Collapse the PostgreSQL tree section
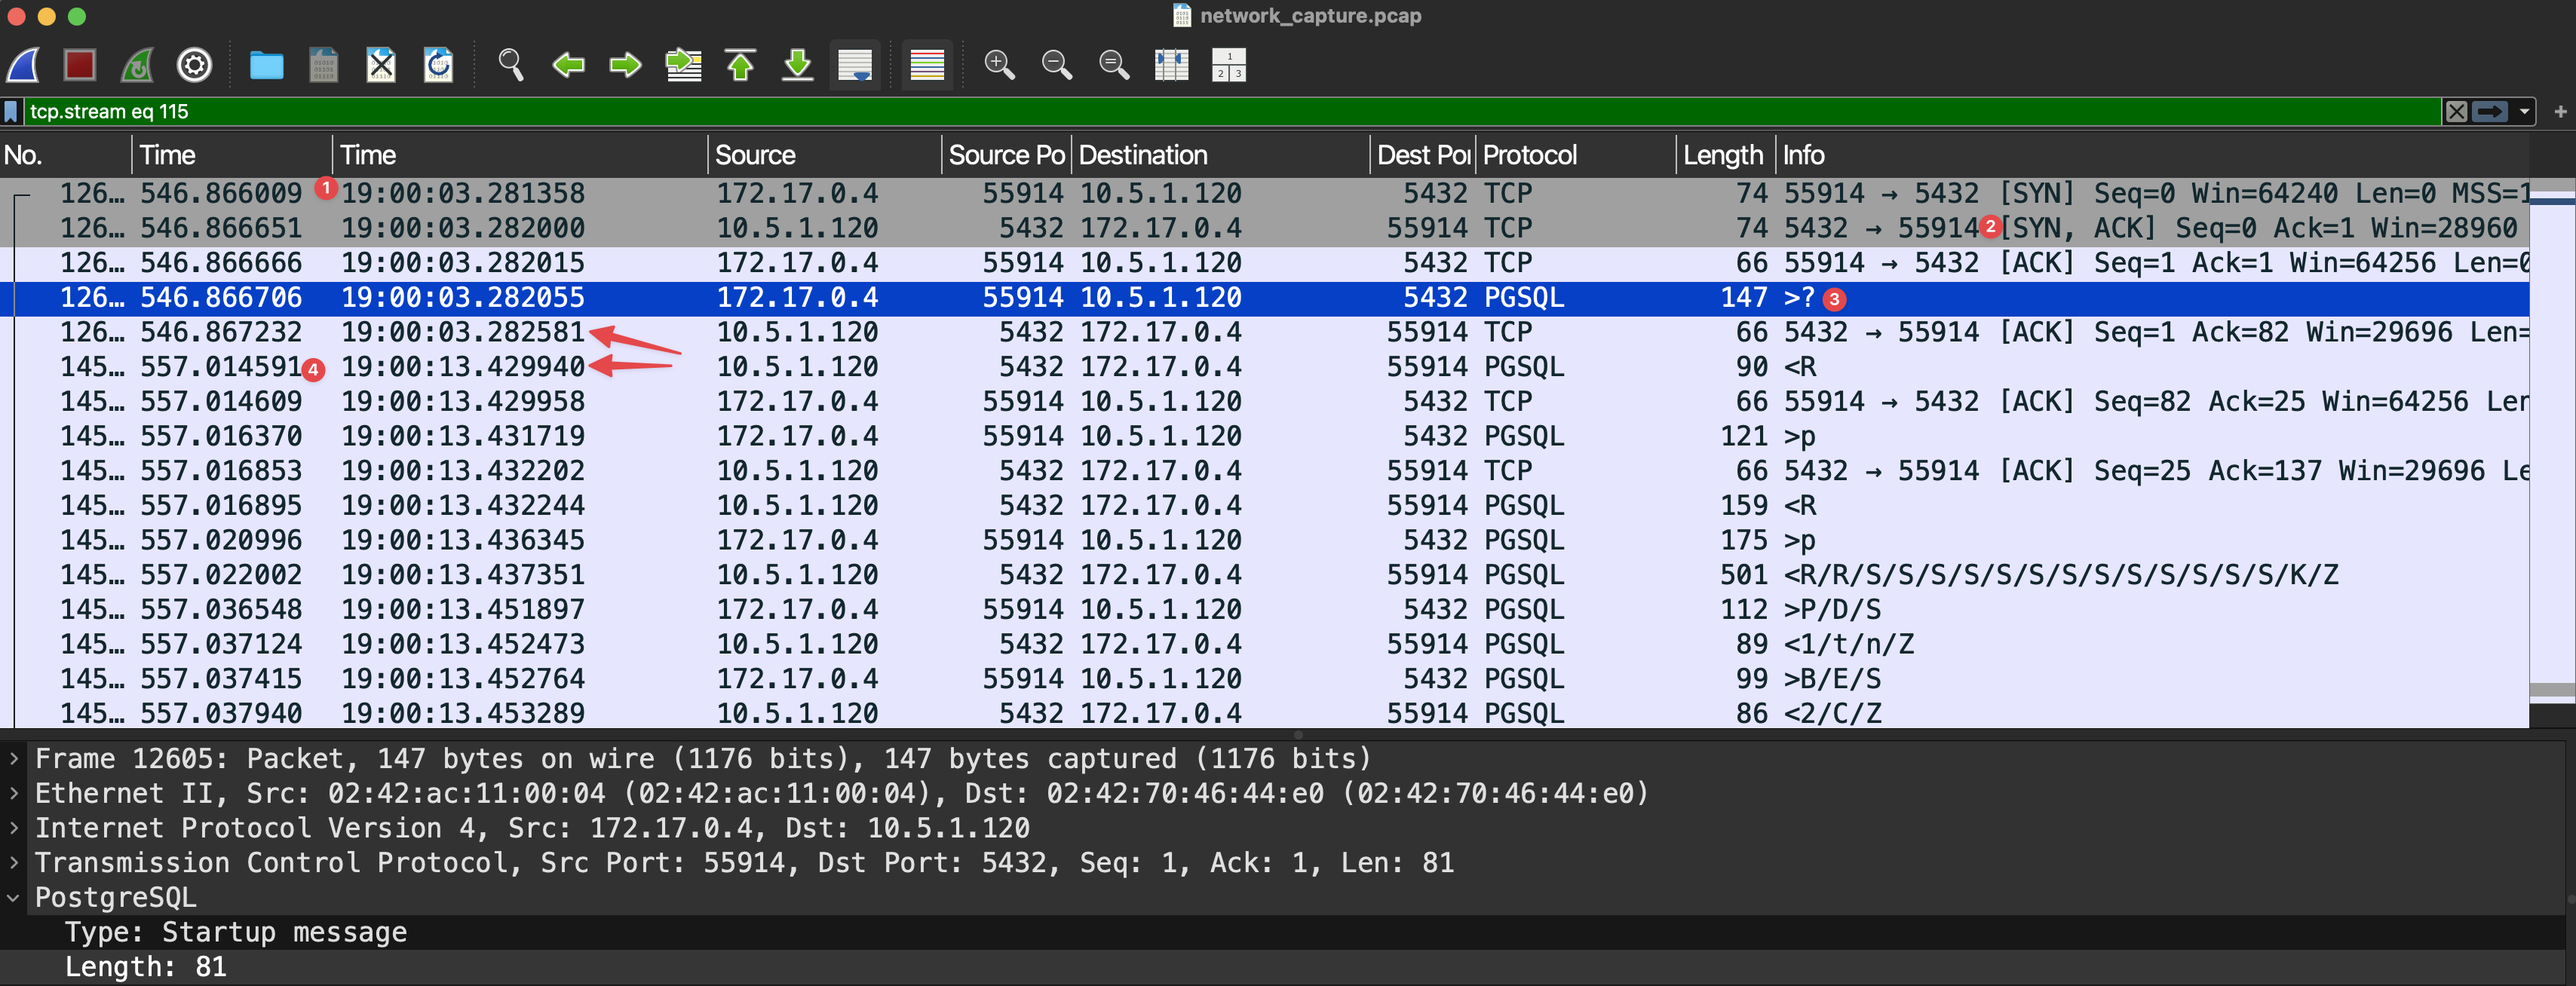2576x986 pixels. click(x=14, y=897)
